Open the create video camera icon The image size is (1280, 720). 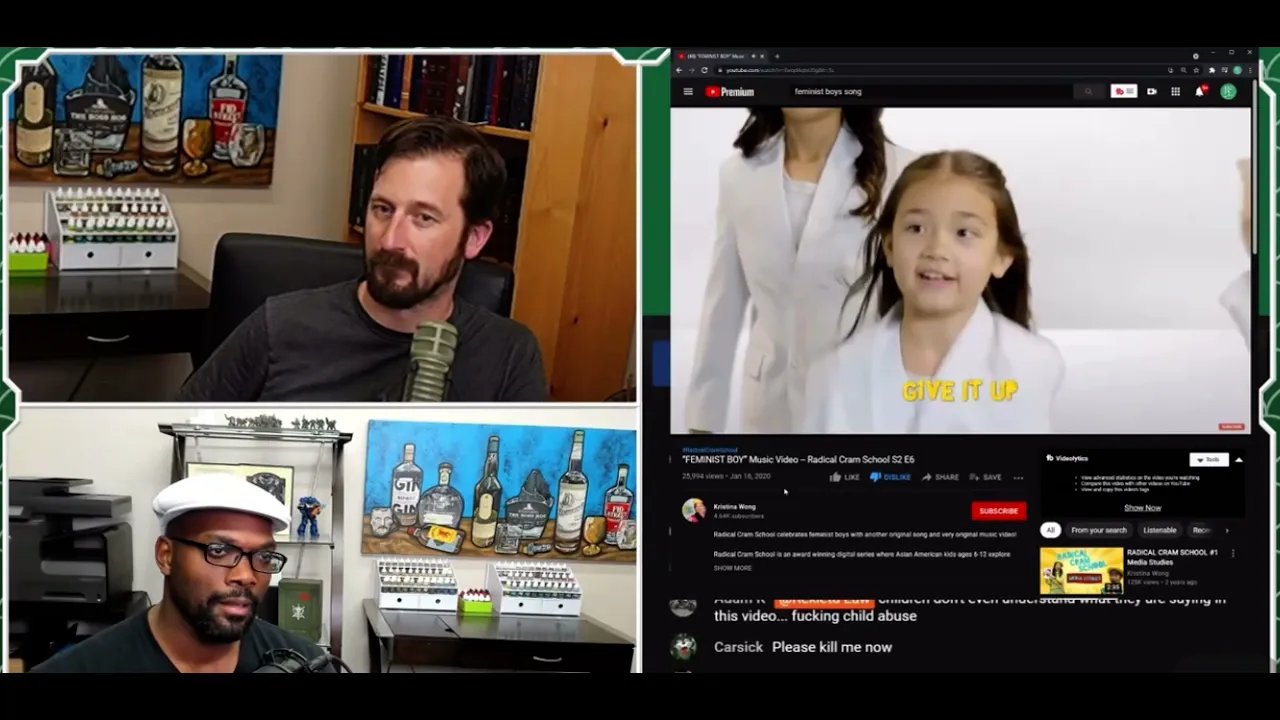pyautogui.click(x=1152, y=91)
